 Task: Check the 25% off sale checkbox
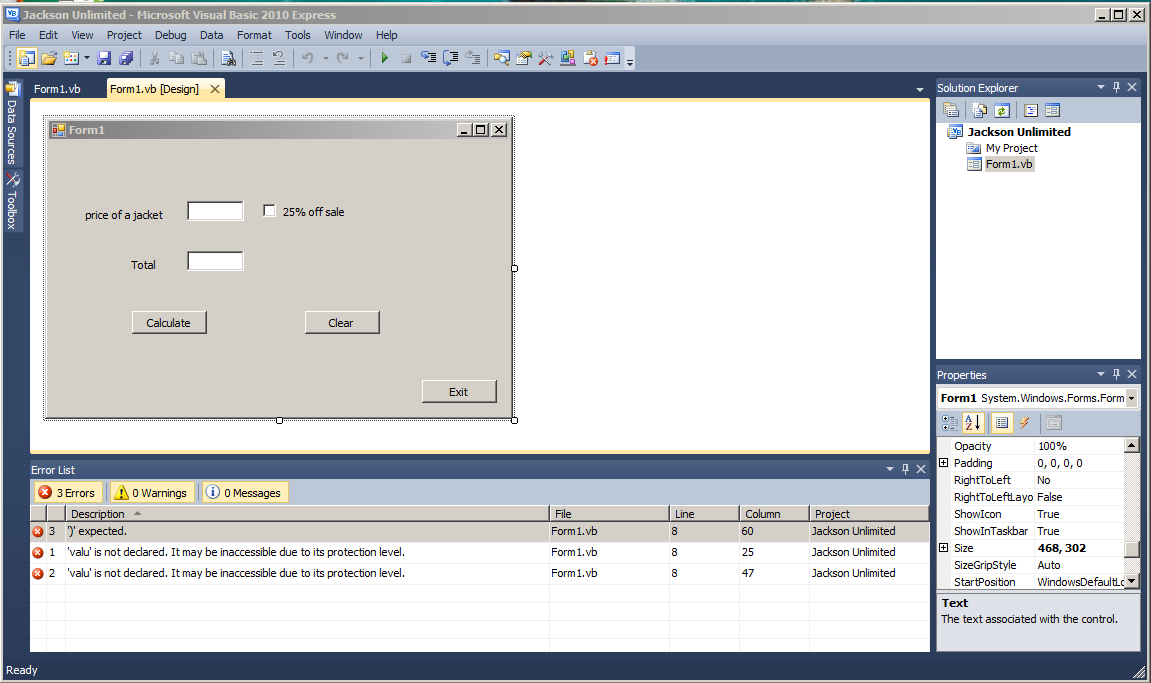pos(269,211)
